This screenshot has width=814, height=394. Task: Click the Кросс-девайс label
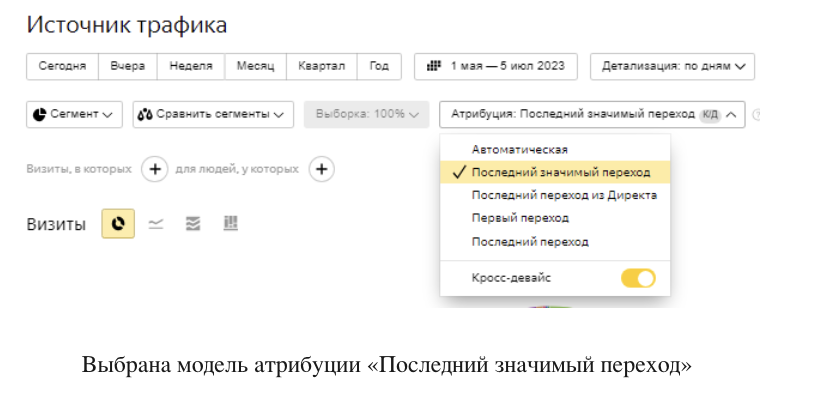click(x=511, y=278)
